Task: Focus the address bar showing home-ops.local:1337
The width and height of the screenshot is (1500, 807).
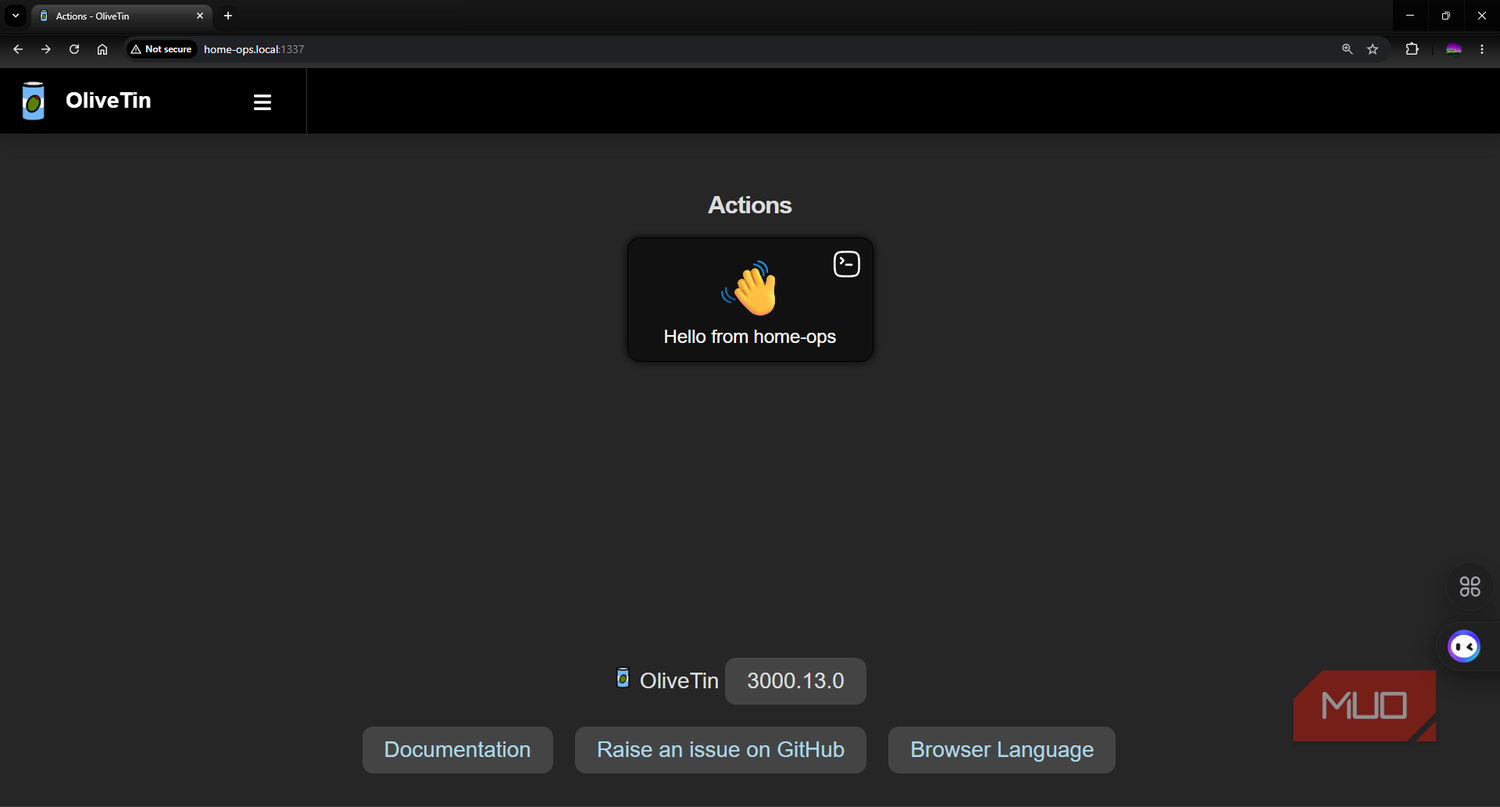Action: pos(760,49)
